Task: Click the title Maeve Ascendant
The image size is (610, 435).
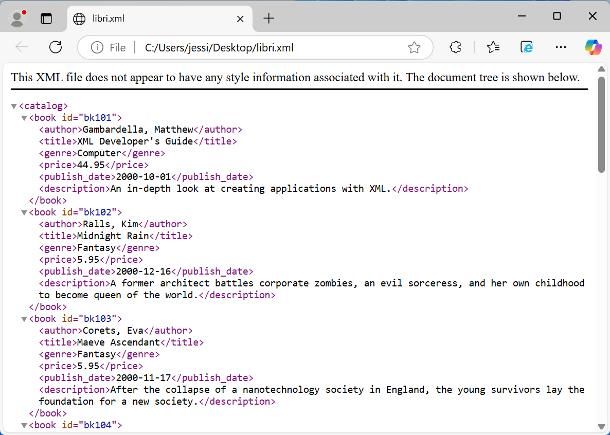Action: [119, 342]
